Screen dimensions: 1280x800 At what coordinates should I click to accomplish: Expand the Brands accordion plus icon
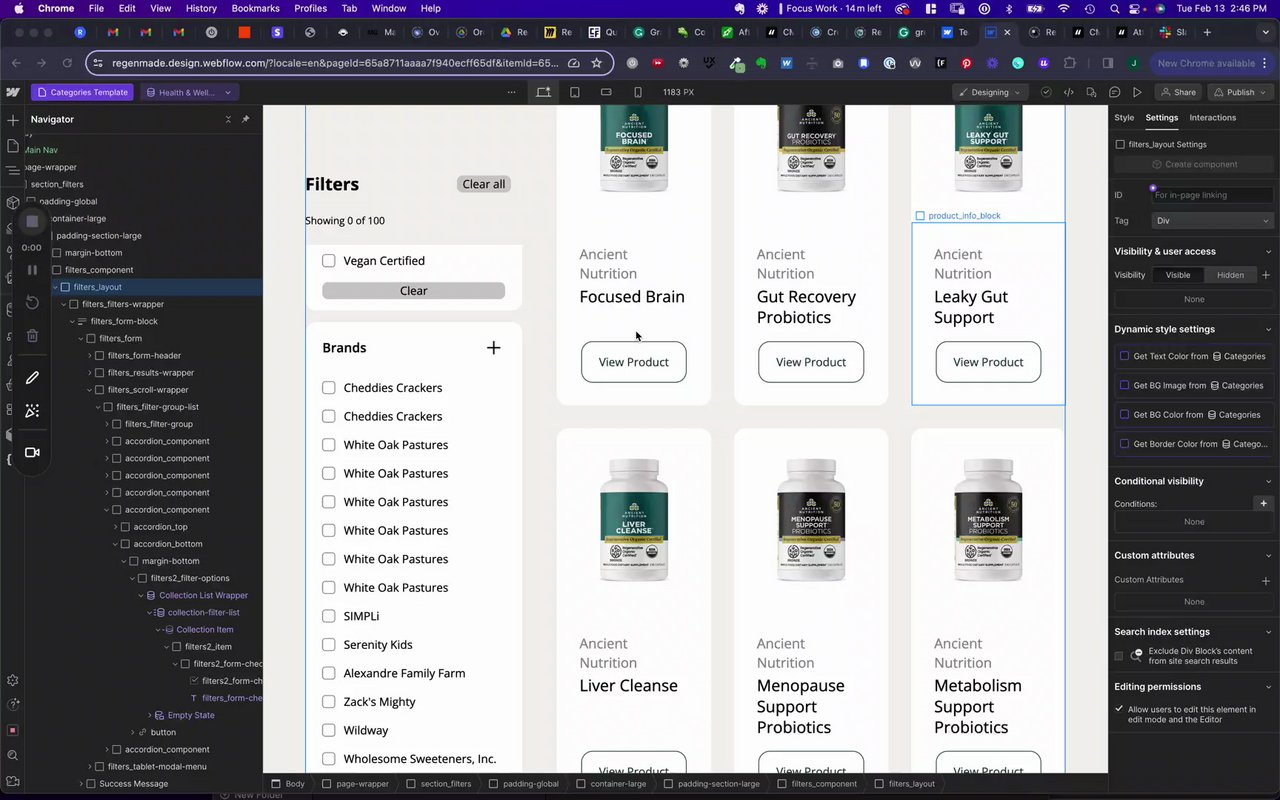[493, 348]
